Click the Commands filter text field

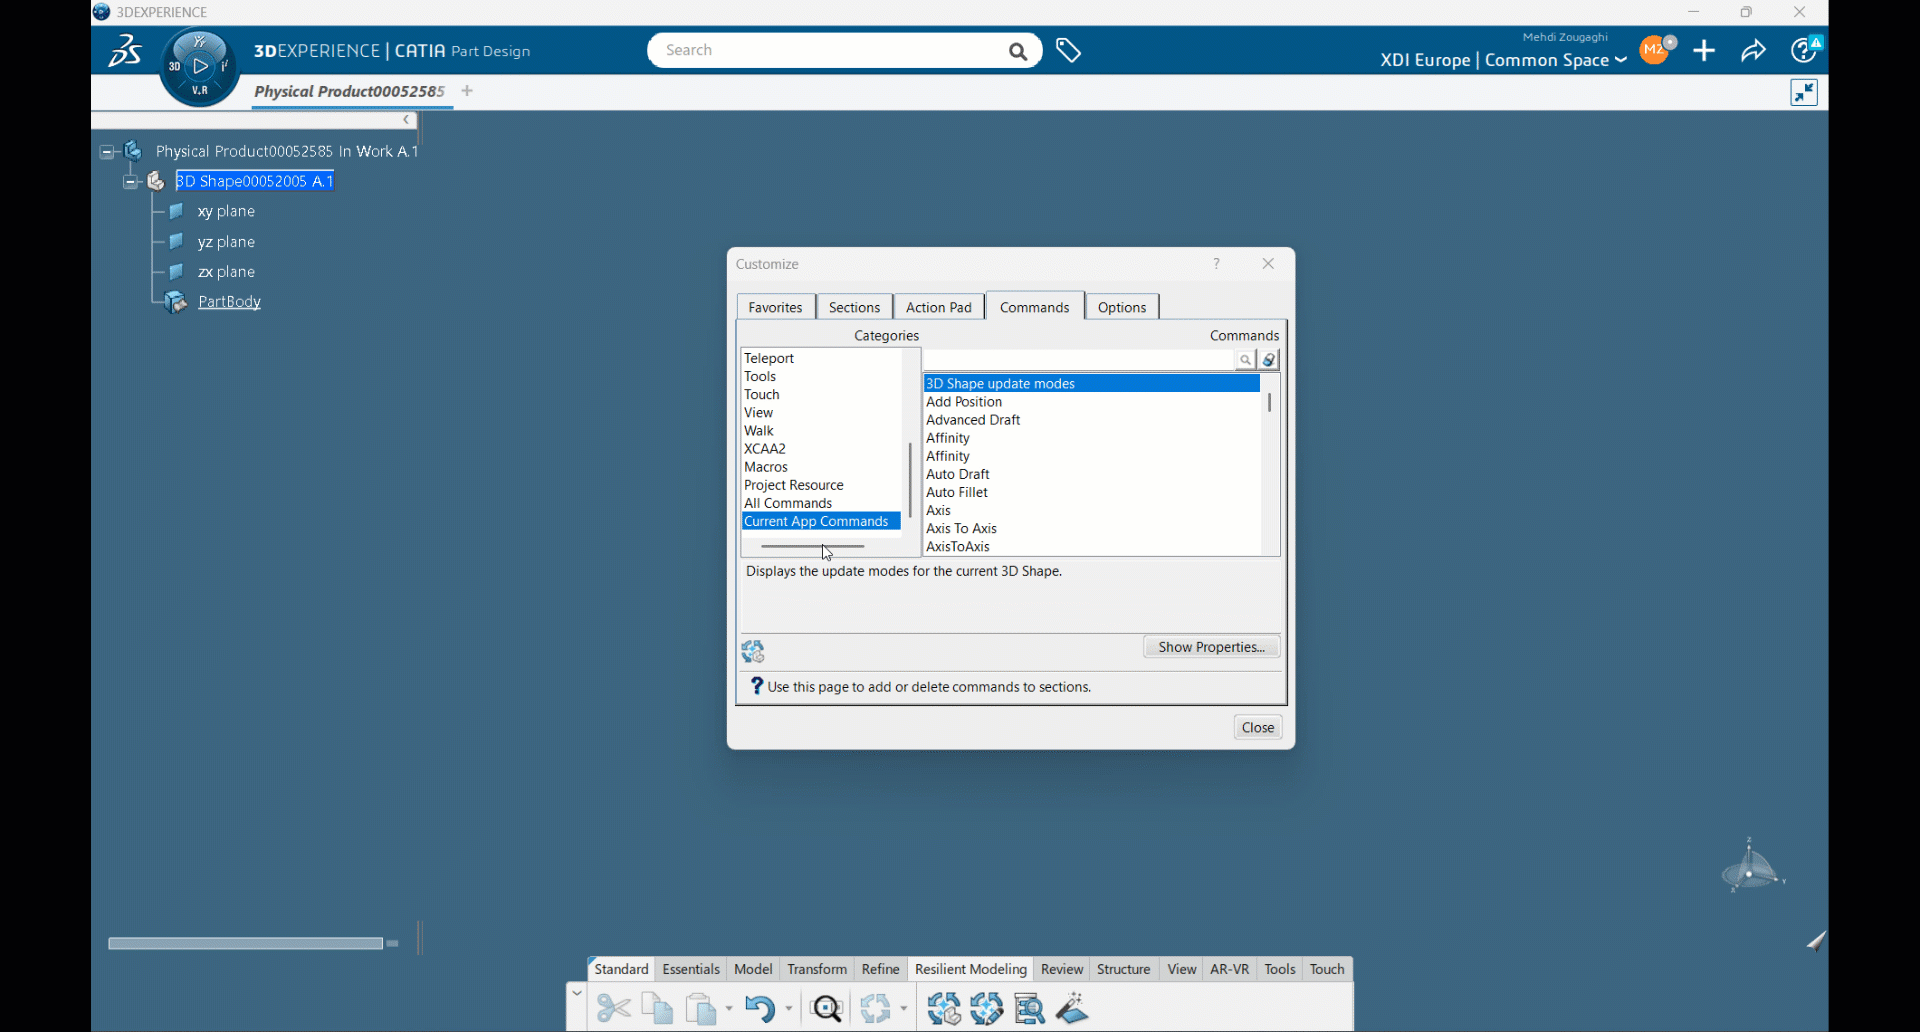tap(1079, 360)
